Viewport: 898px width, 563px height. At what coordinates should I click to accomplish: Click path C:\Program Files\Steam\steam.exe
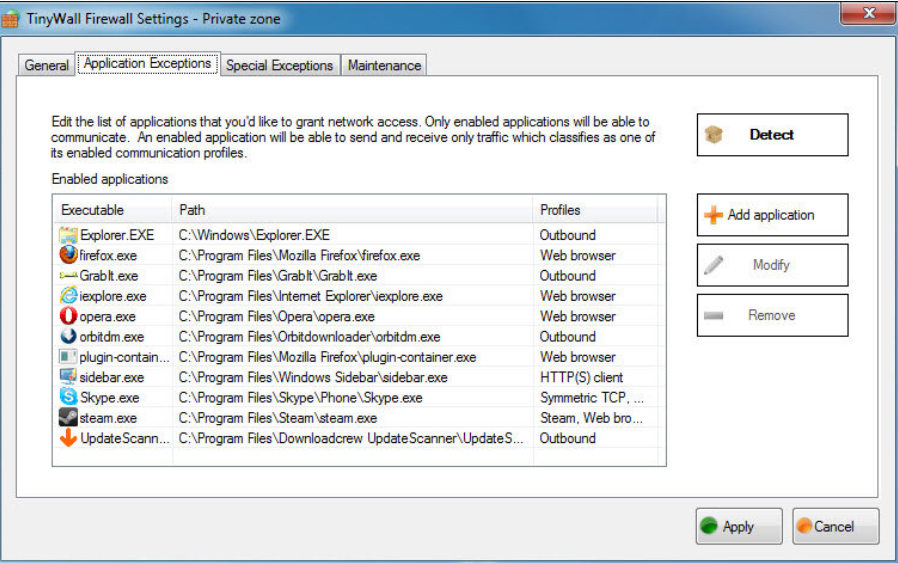(278, 418)
